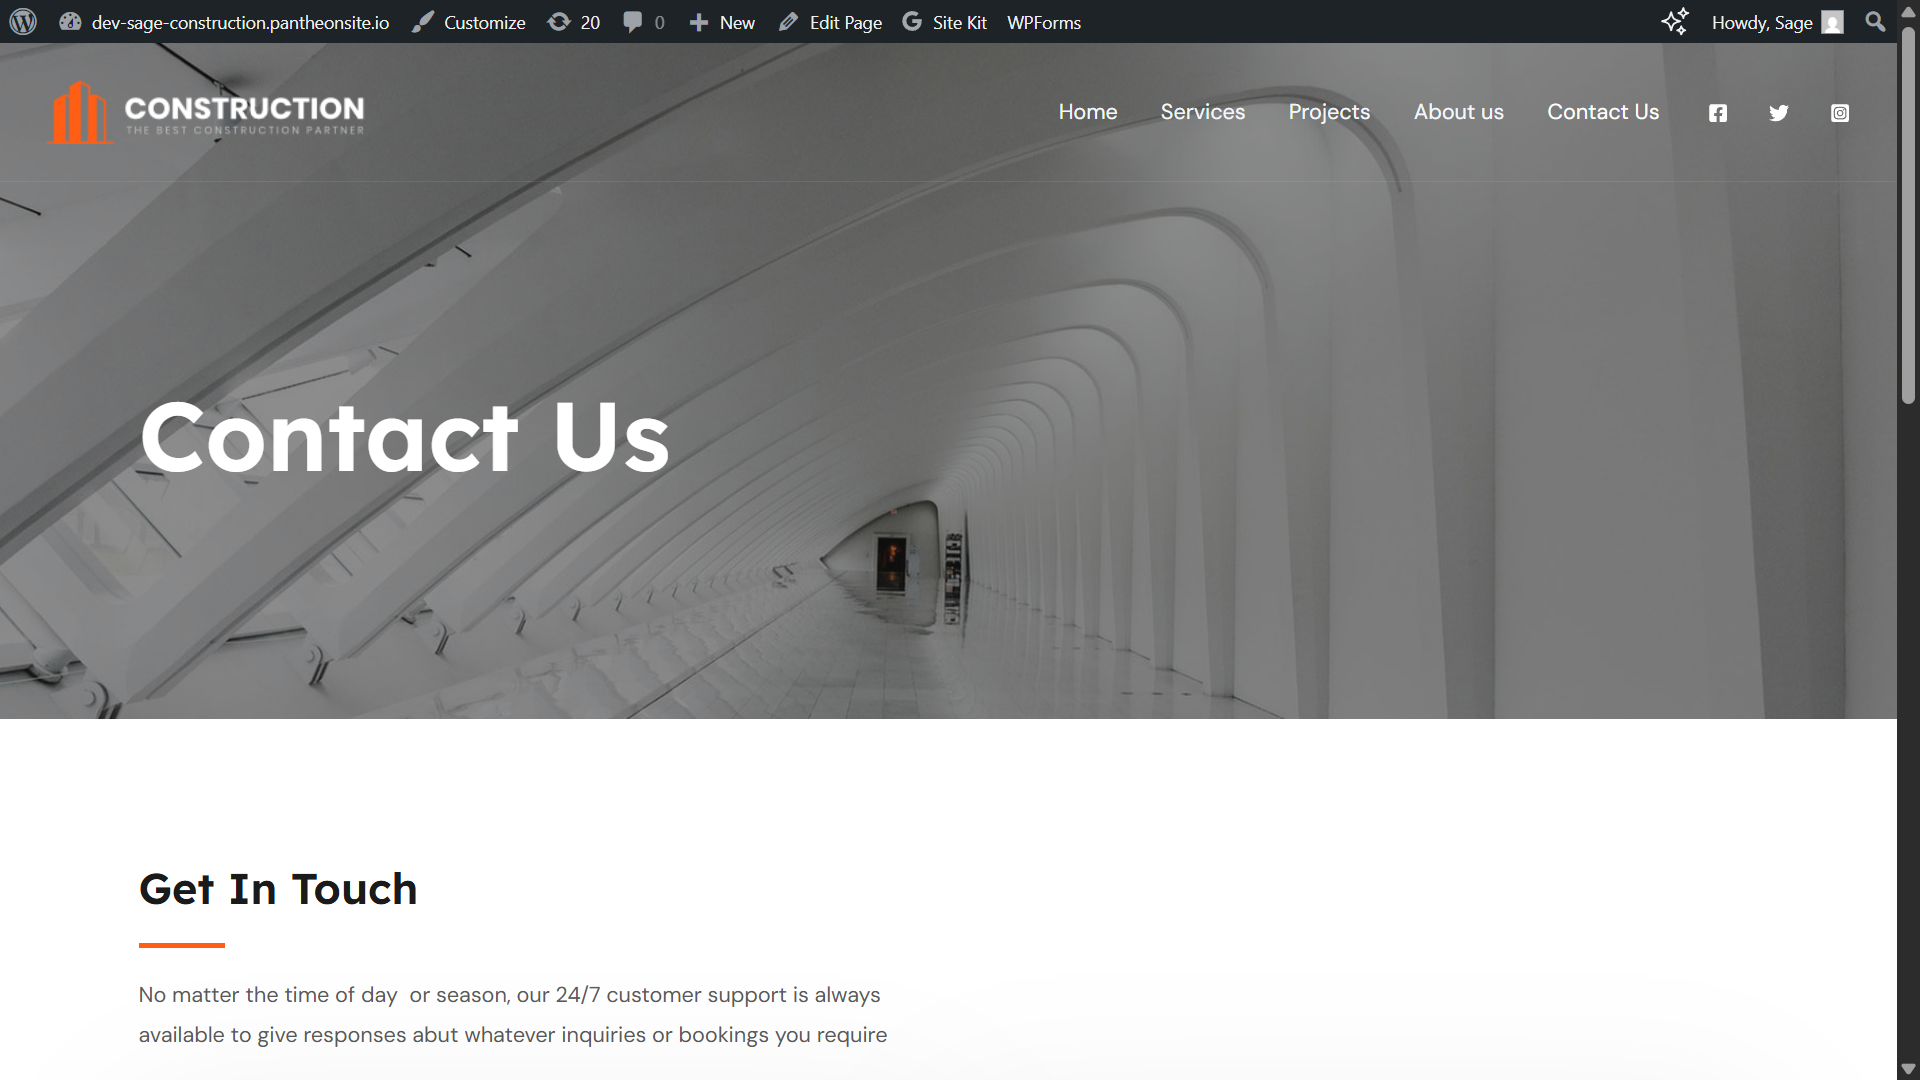The height and width of the screenshot is (1080, 1920).
Task: Open the Twitter social icon link
Action: 1779,113
